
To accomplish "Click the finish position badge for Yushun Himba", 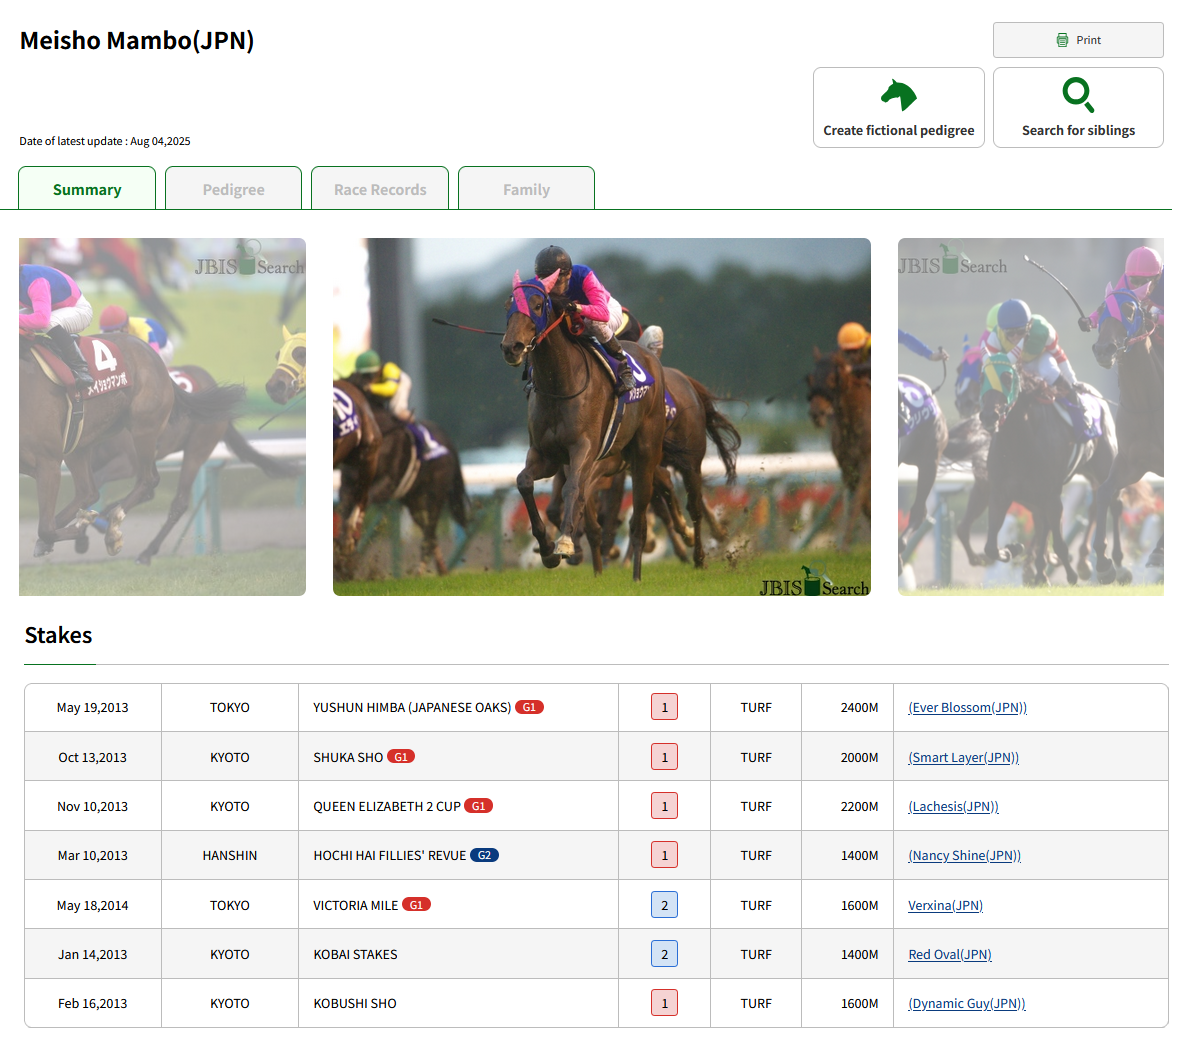I will click(665, 707).
